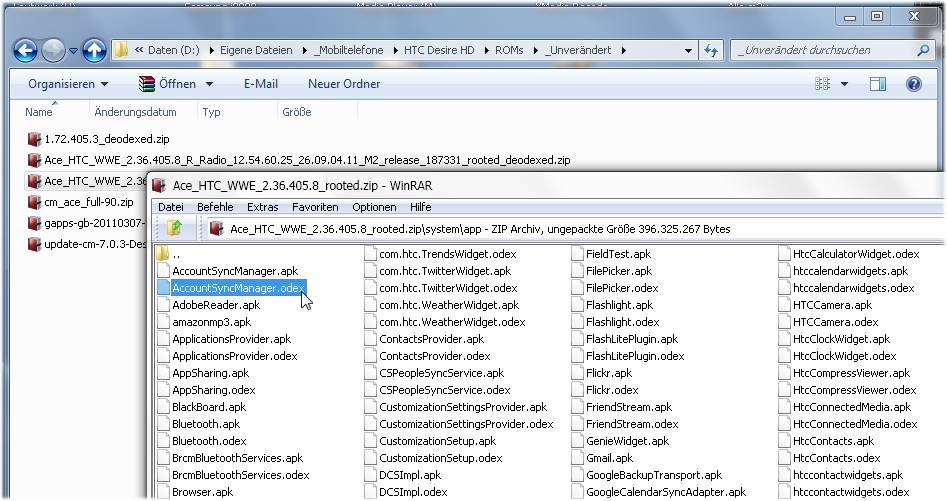Create a folder with Neuer Ordner
The height and width of the screenshot is (501, 947).
[344, 84]
